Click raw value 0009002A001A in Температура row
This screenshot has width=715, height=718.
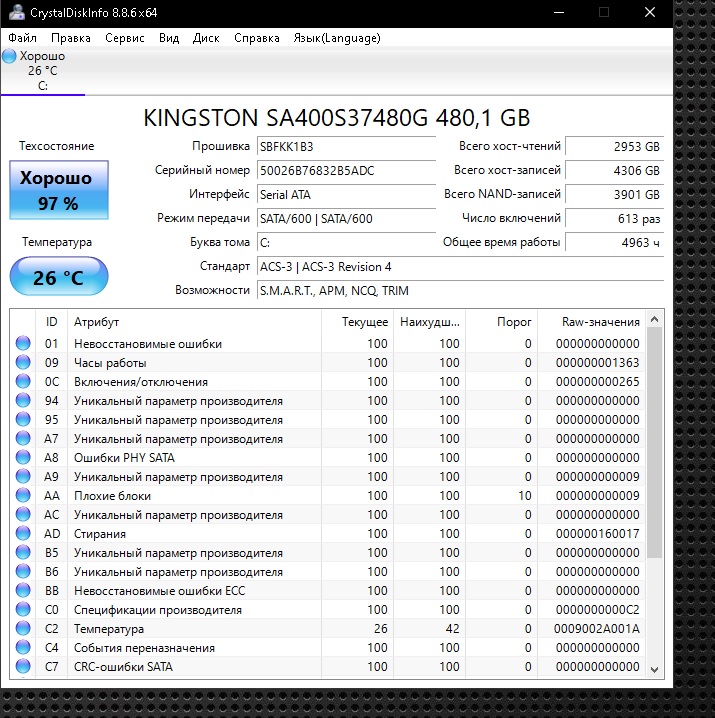click(596, 629)
